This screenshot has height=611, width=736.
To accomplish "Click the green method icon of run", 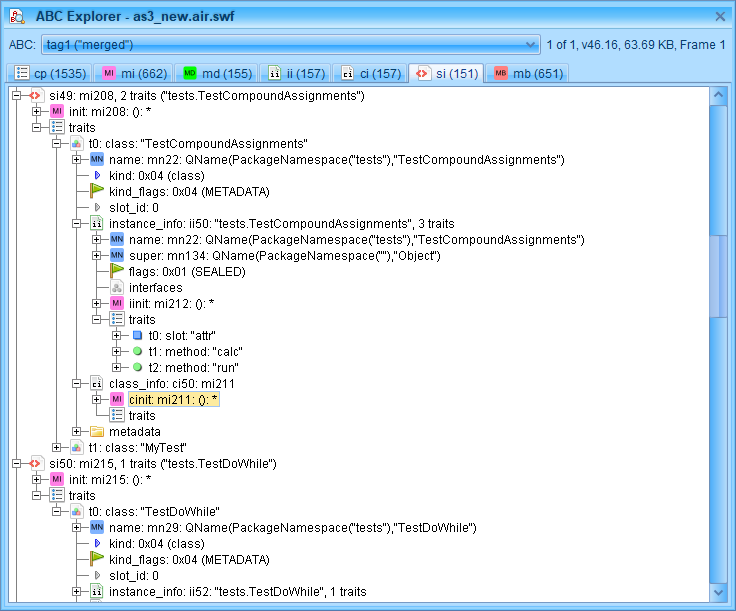I will click(x=138, y=367).
